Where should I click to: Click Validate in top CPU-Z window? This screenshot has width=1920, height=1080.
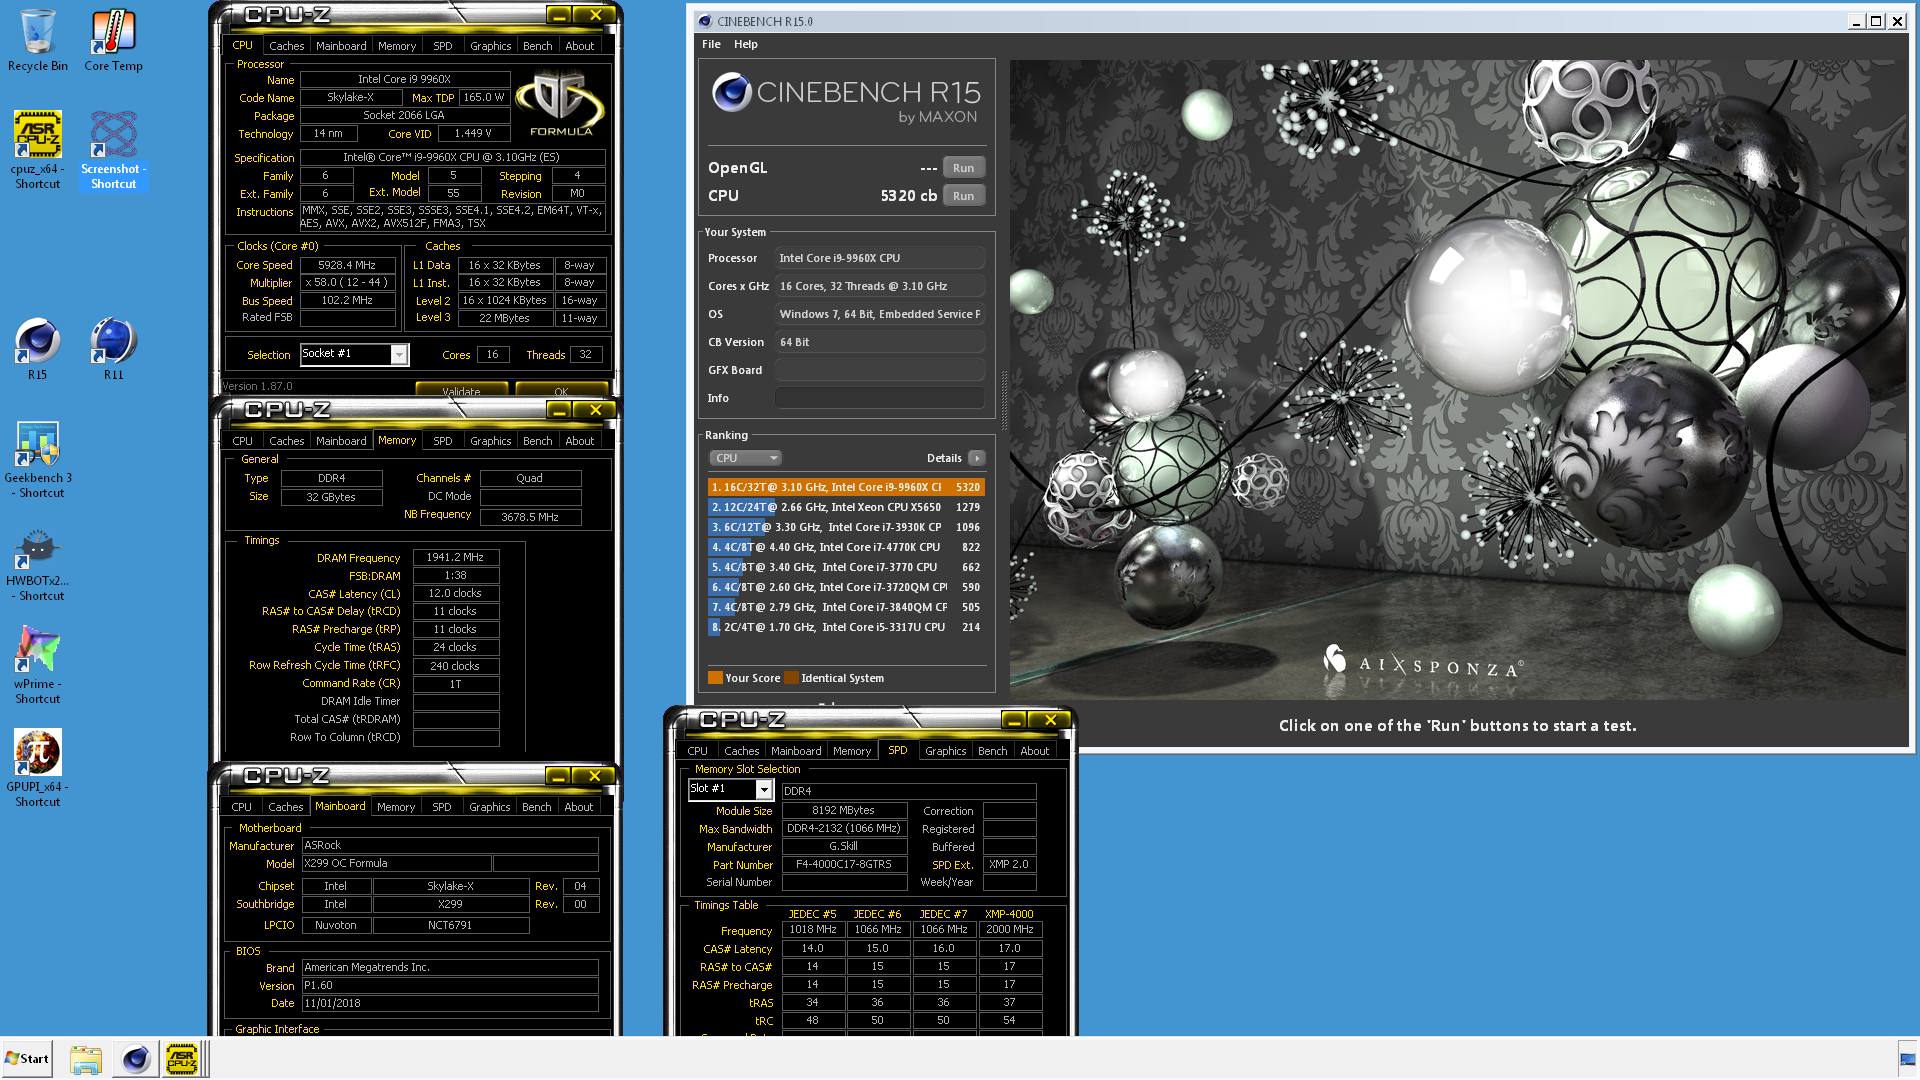(x=461, y=390)
